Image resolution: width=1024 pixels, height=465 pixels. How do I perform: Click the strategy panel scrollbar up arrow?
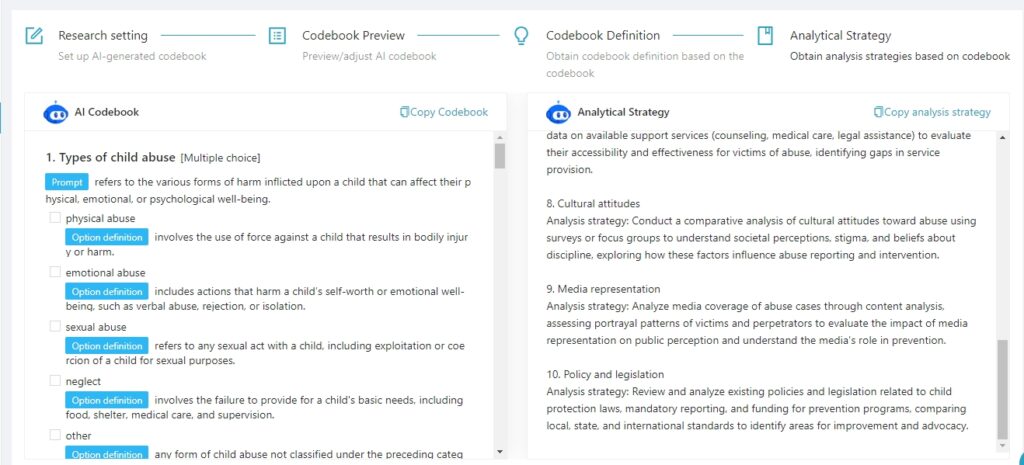[x=1002, y=137]
